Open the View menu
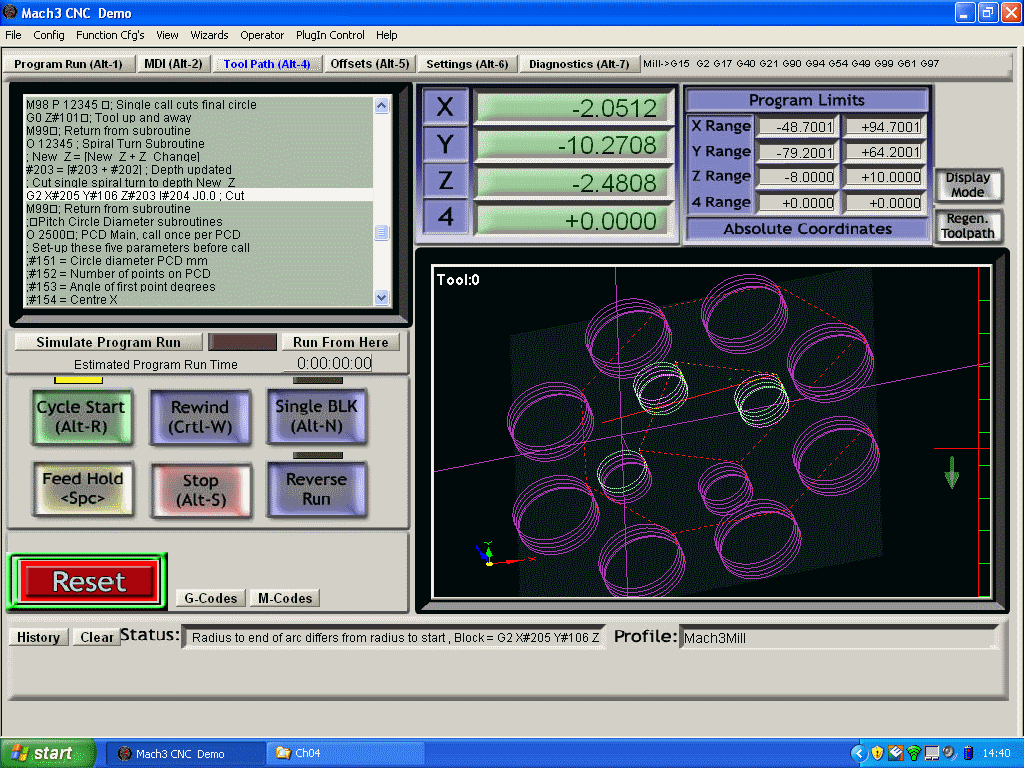 pyautogui.click(x=167, y=35)
